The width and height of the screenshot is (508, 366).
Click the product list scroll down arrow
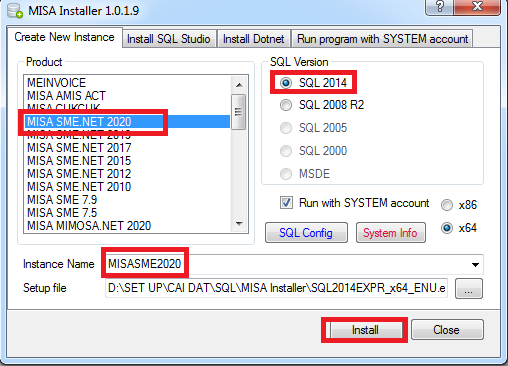[239, 223]
